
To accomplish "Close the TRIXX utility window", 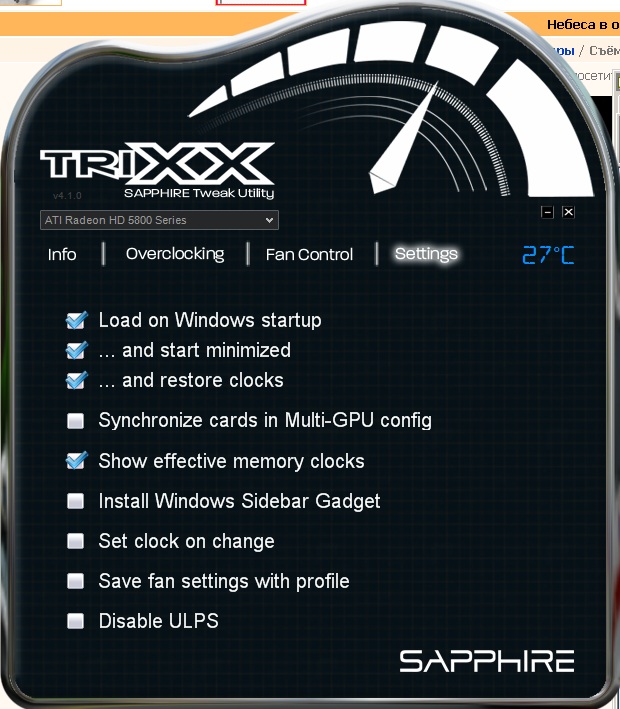I will pos(568,212).
